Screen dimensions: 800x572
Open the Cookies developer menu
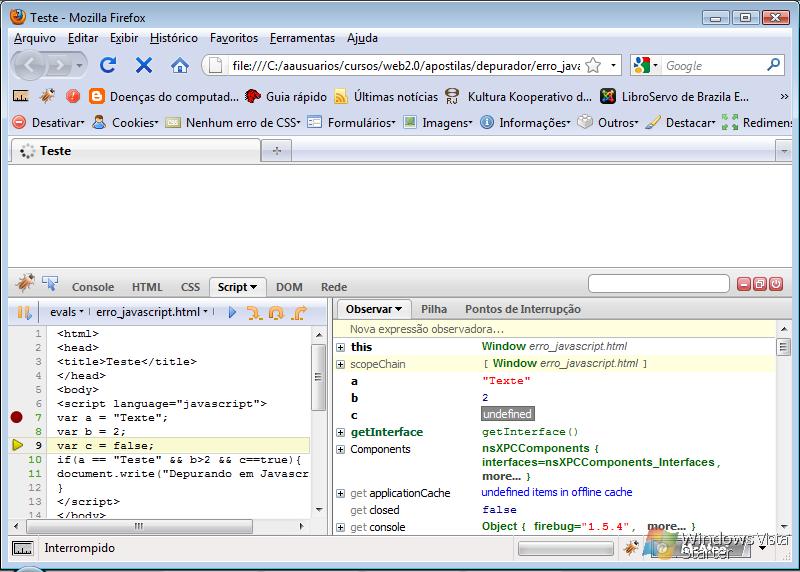pyautogui.click(x=126, y=122)
